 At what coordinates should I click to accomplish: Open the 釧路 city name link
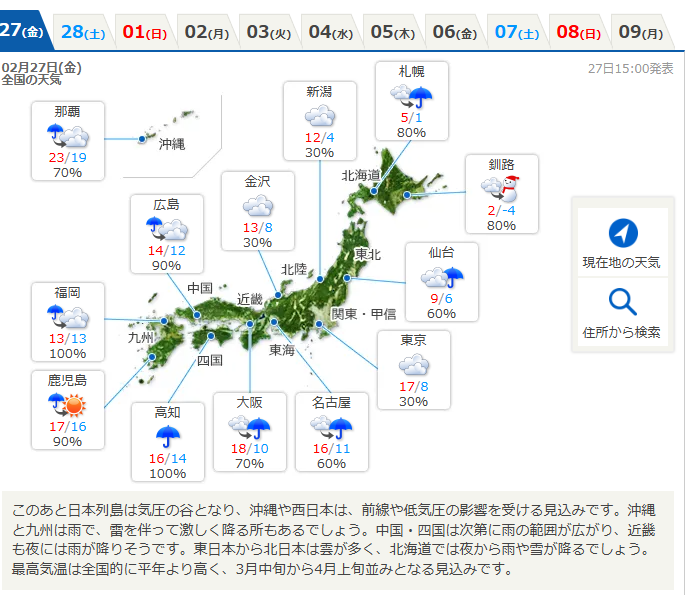coord(501,165)
